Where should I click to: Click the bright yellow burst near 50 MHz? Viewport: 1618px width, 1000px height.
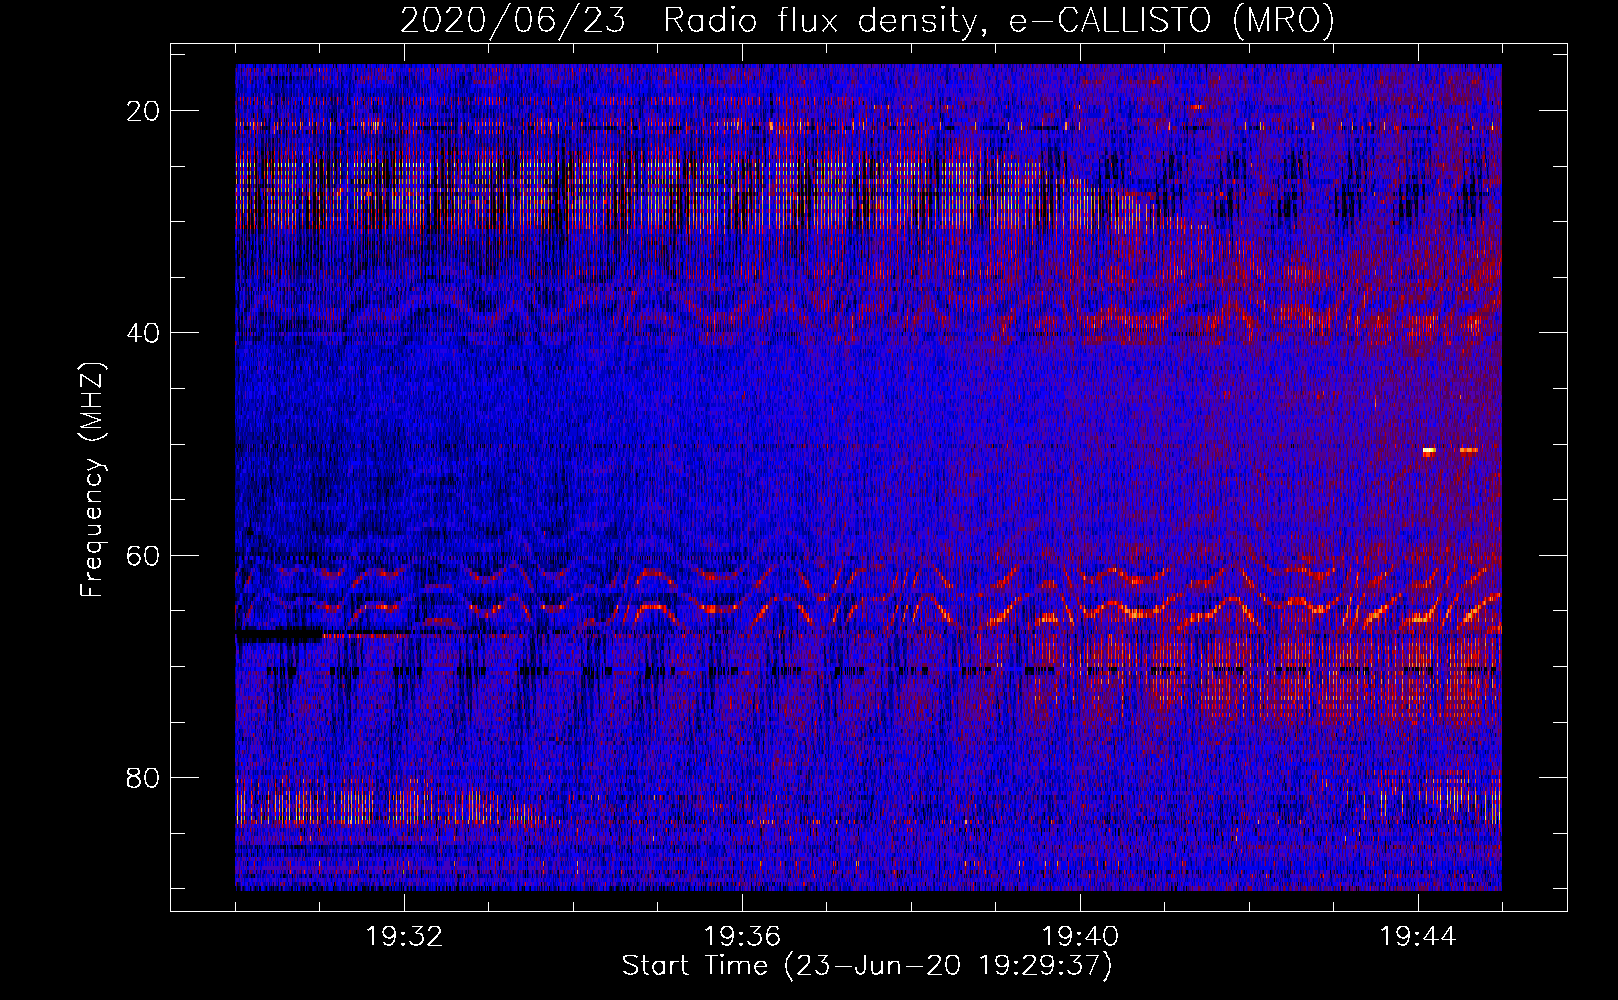click(x=1429, y=451)
